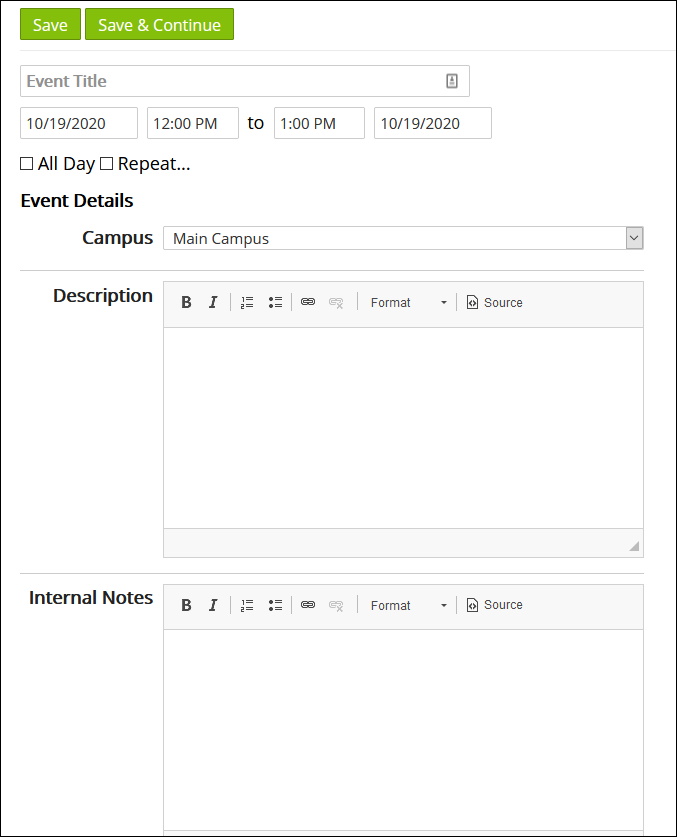Viewport: 677px width, 837px height.
Task: Switch Internal Notes editor to Source view
Action: [x=494, y=605]
